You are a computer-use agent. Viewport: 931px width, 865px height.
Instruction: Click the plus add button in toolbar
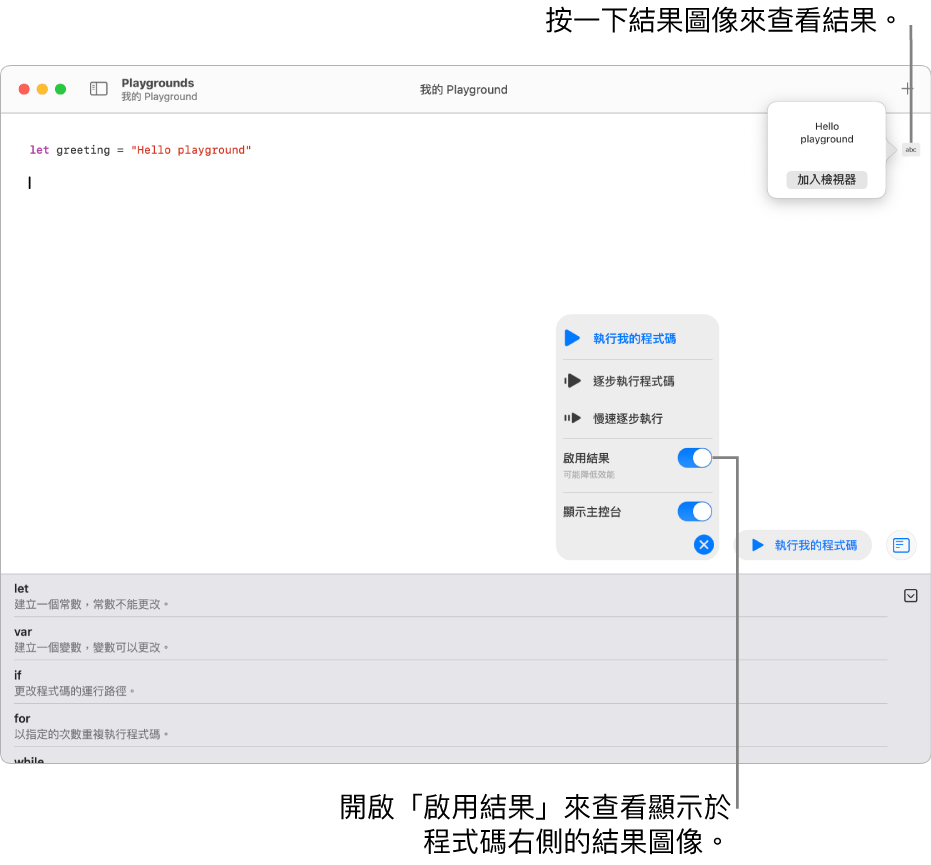907,89
